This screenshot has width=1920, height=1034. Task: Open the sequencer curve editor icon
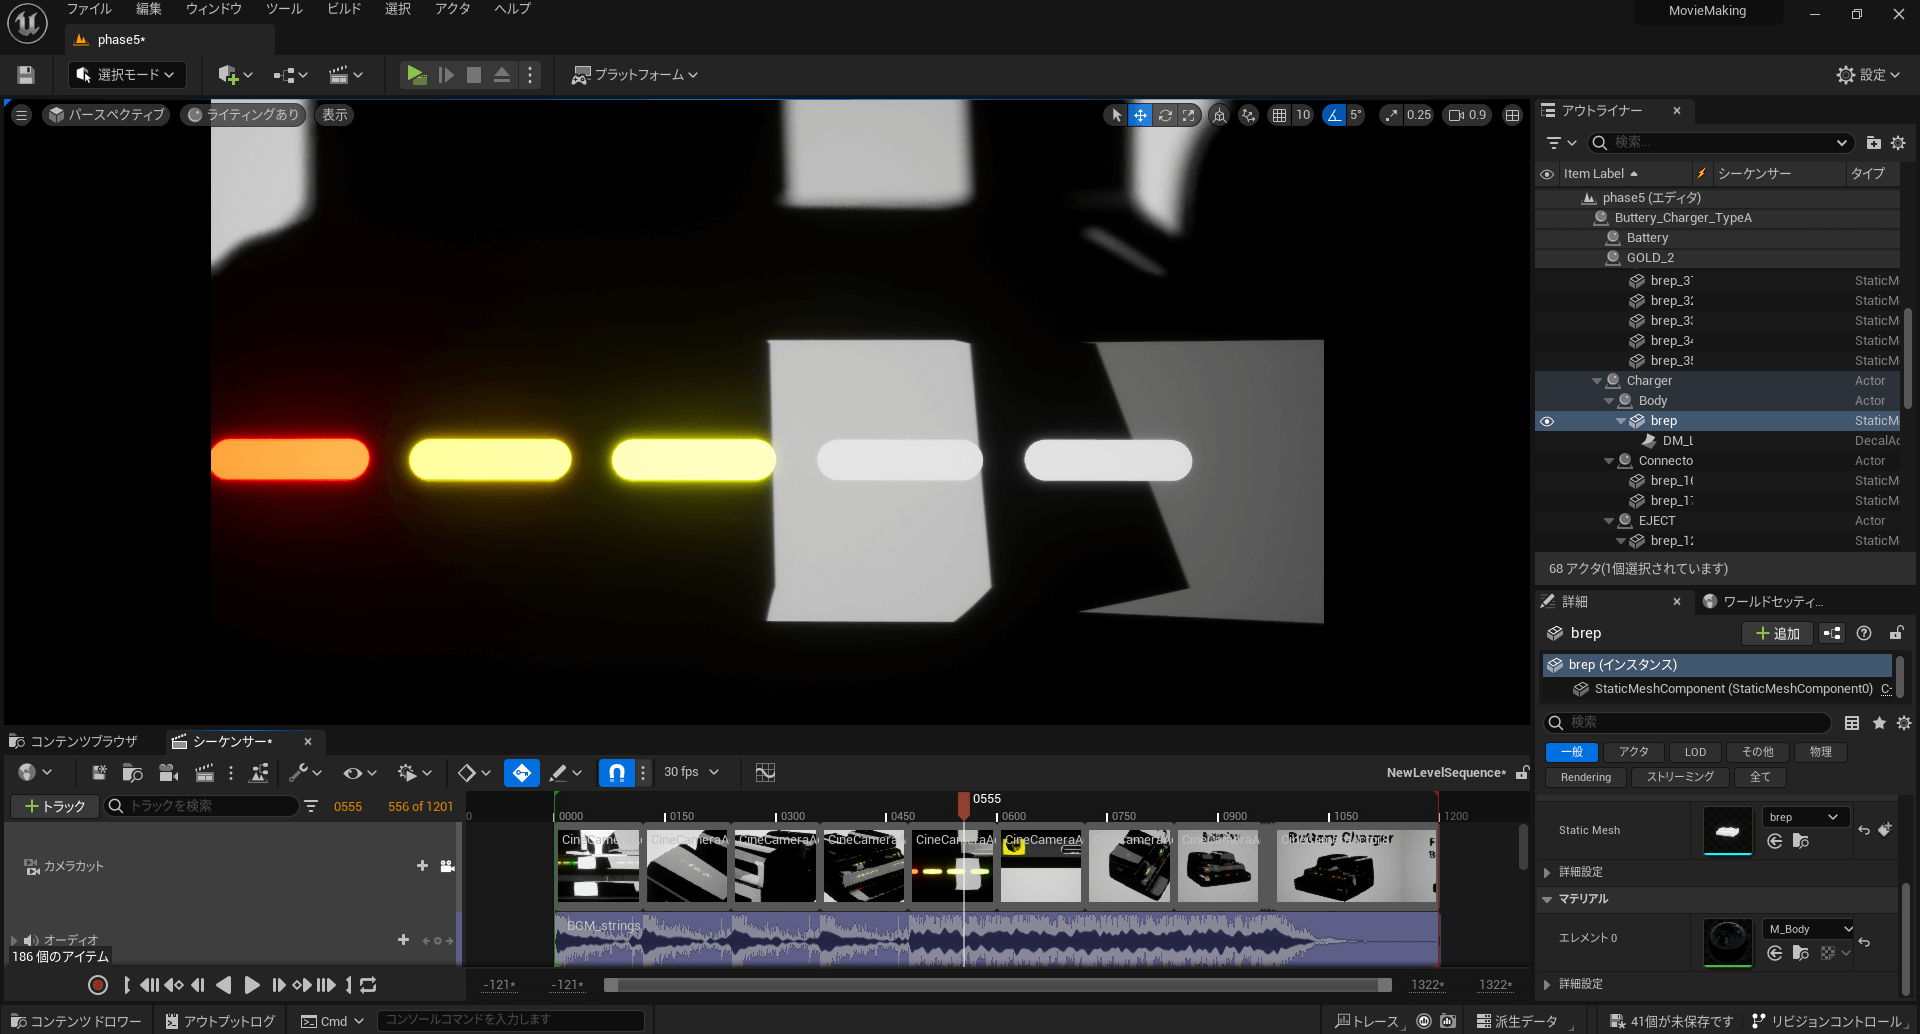click(x=765, y=772)
